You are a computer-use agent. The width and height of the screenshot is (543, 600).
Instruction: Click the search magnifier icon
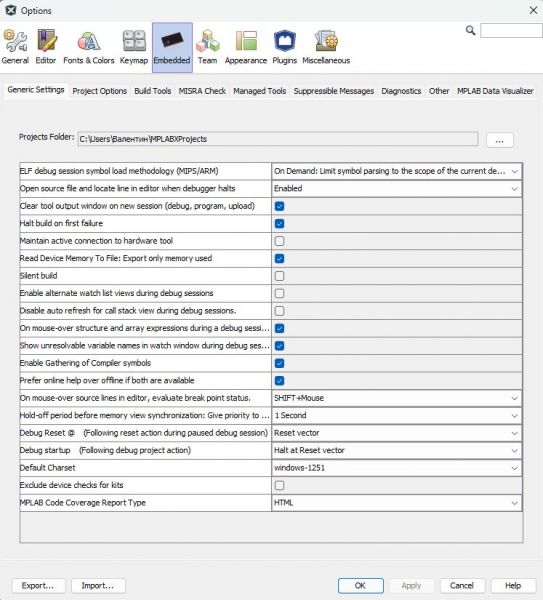click(470, 30)
